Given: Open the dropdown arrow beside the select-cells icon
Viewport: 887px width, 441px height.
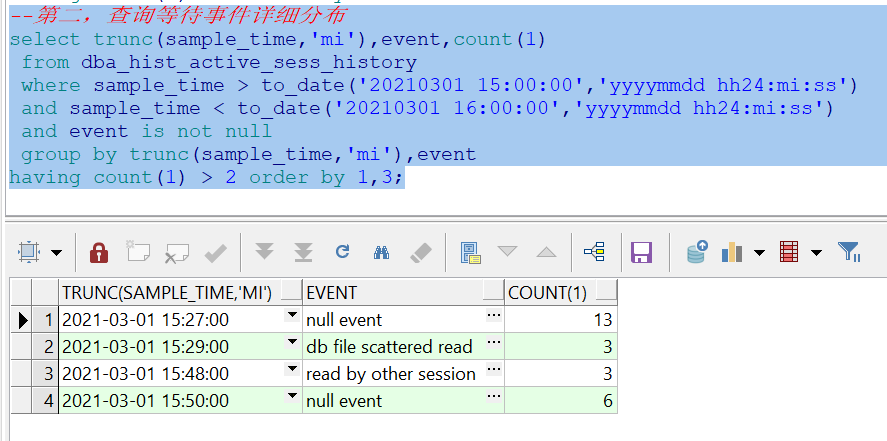Looking at the screenshot, I should click(x=57, y=253).
